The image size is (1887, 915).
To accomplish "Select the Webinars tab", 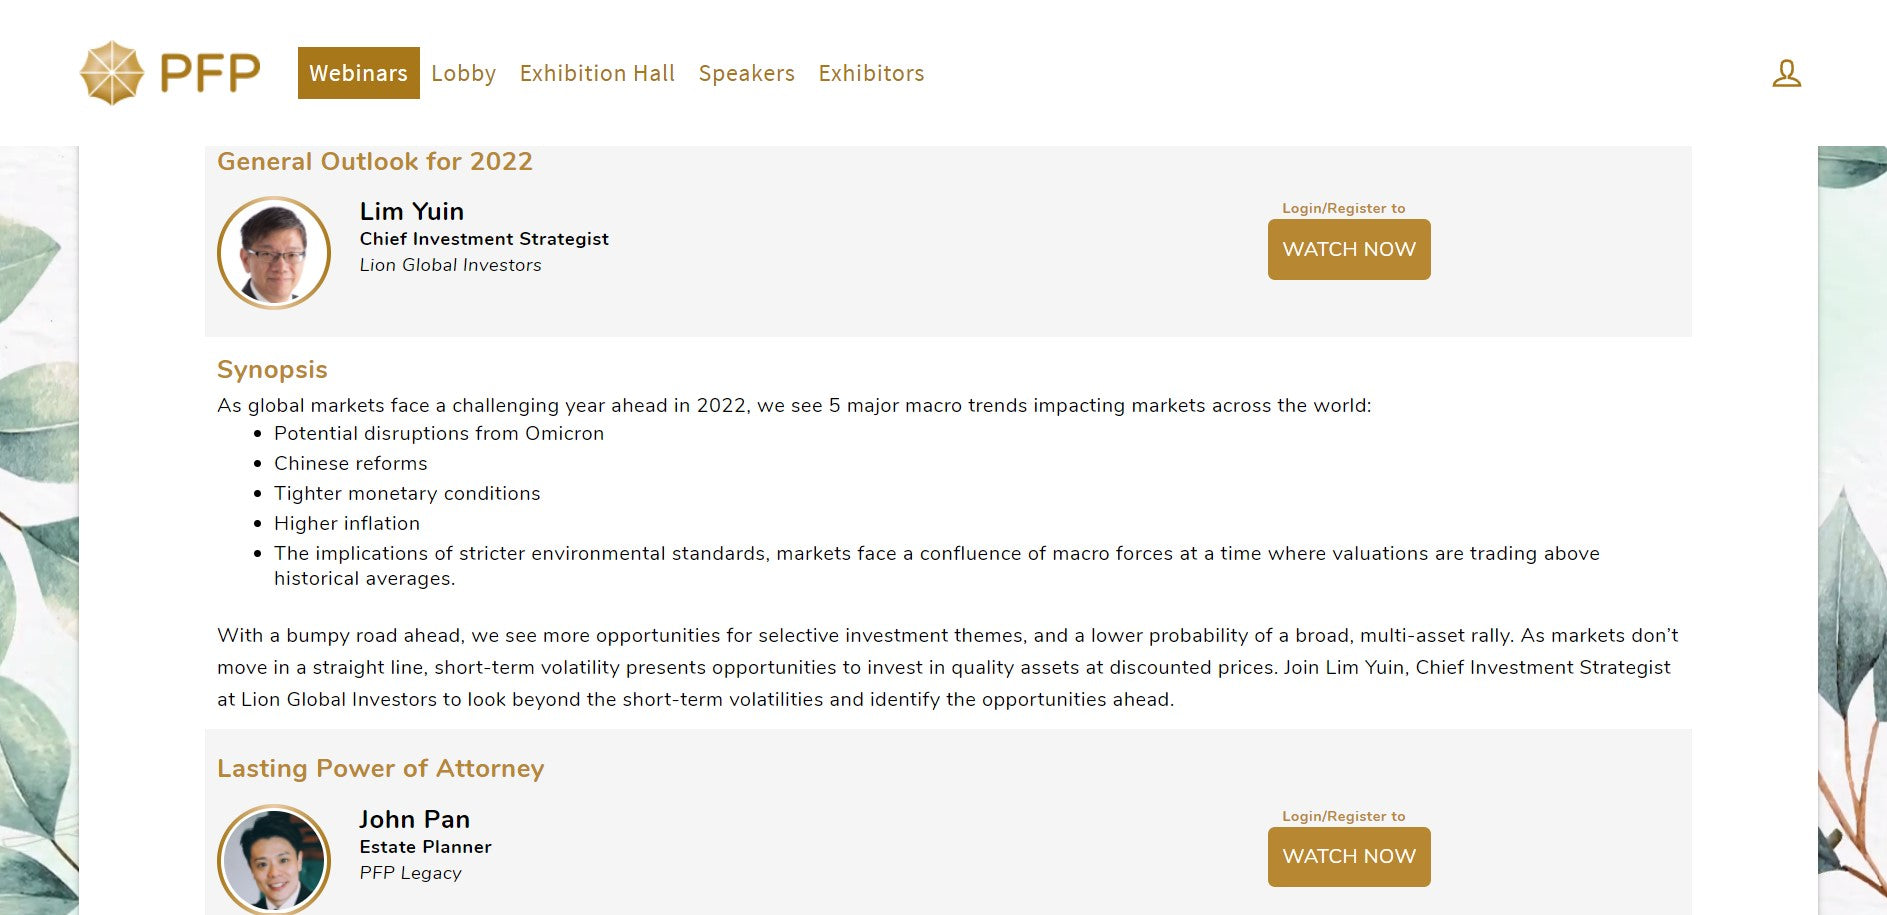I will [x=358, y=73].
